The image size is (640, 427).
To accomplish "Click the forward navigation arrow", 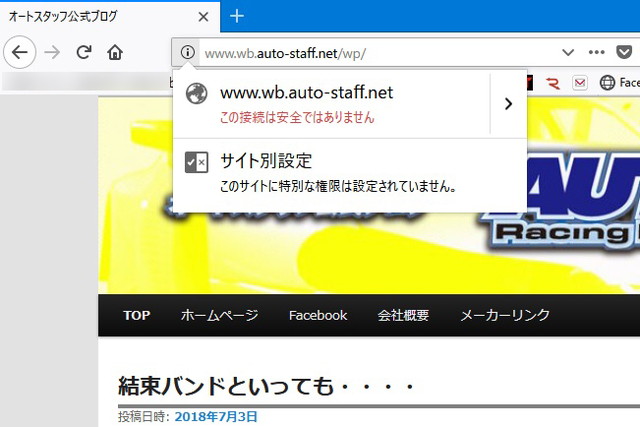I will 52,52.
